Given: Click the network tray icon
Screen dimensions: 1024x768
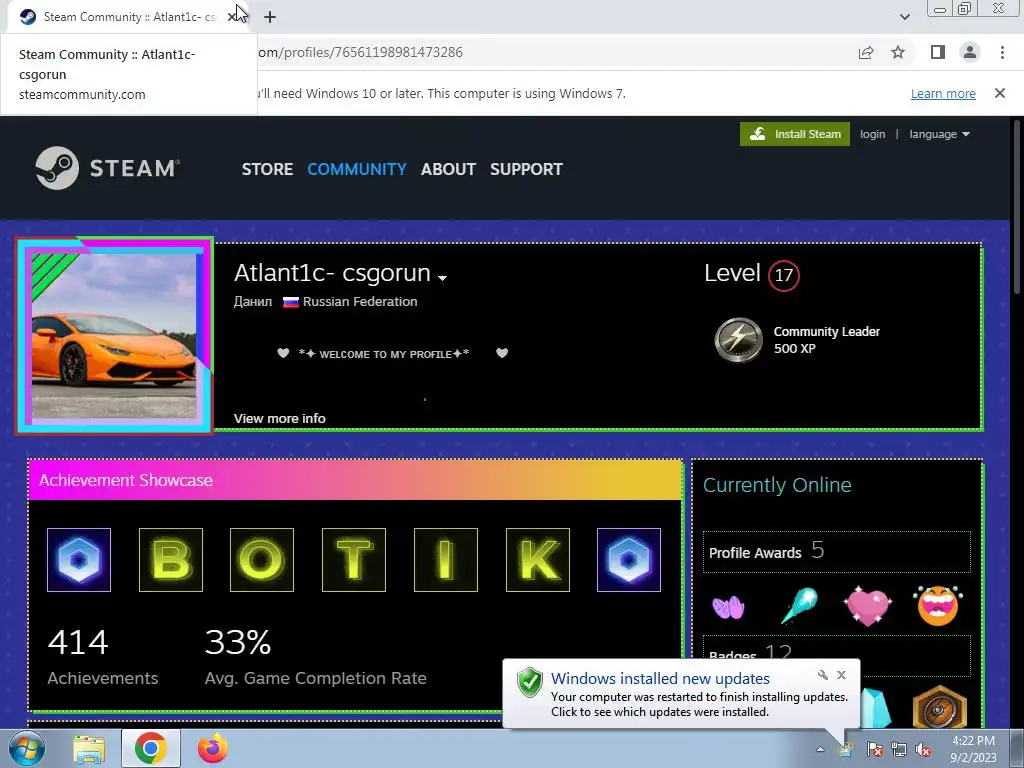Looking at the screenshot, I should 899,749.
